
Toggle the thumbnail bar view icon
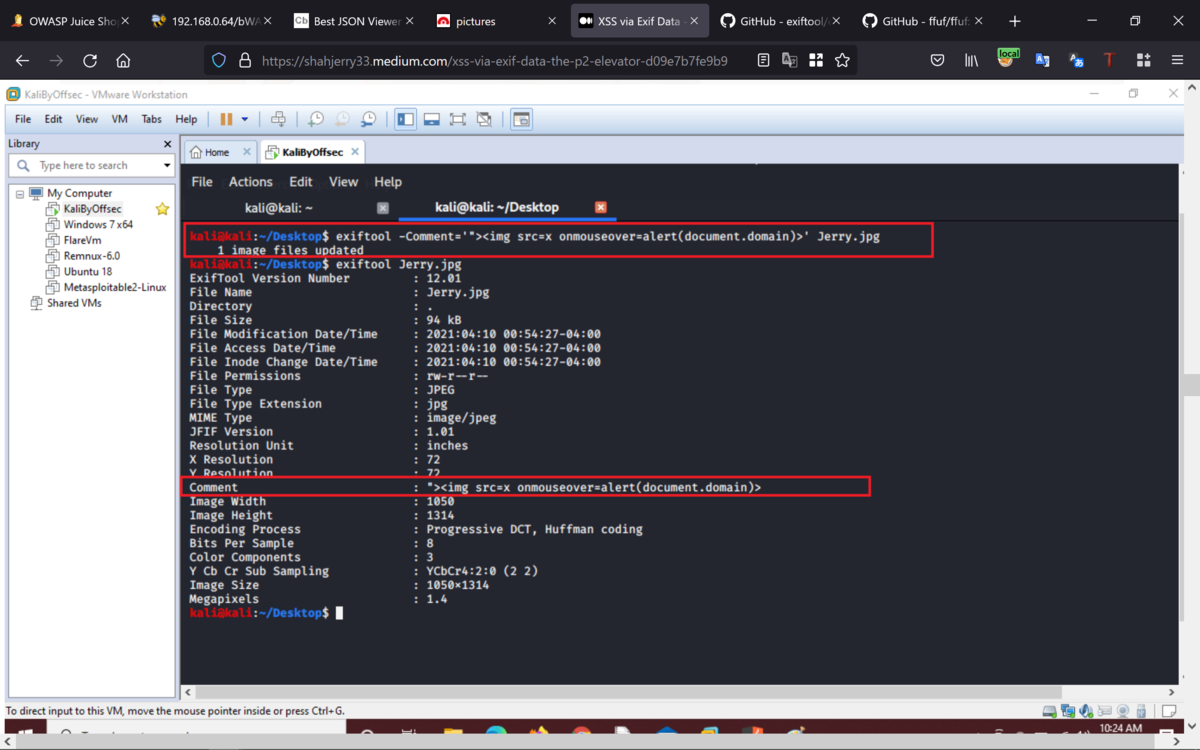coord(431,119)
